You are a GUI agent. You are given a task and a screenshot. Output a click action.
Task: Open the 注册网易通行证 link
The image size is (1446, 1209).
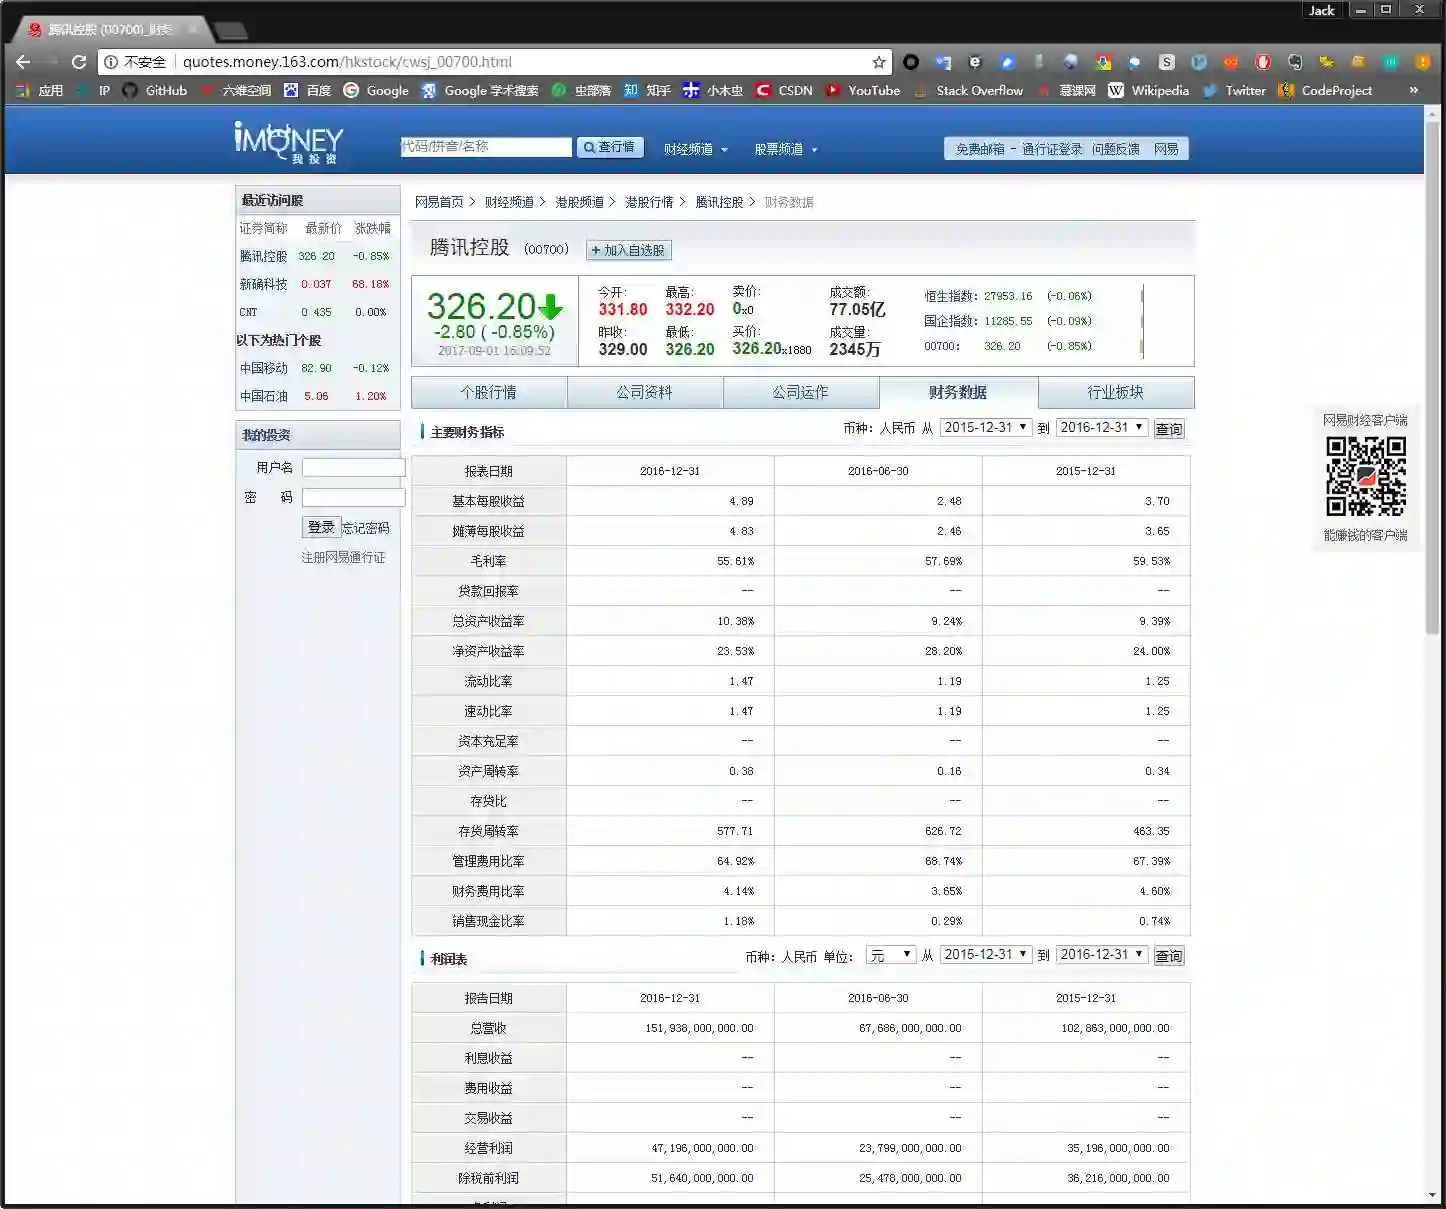coord(343,557)
